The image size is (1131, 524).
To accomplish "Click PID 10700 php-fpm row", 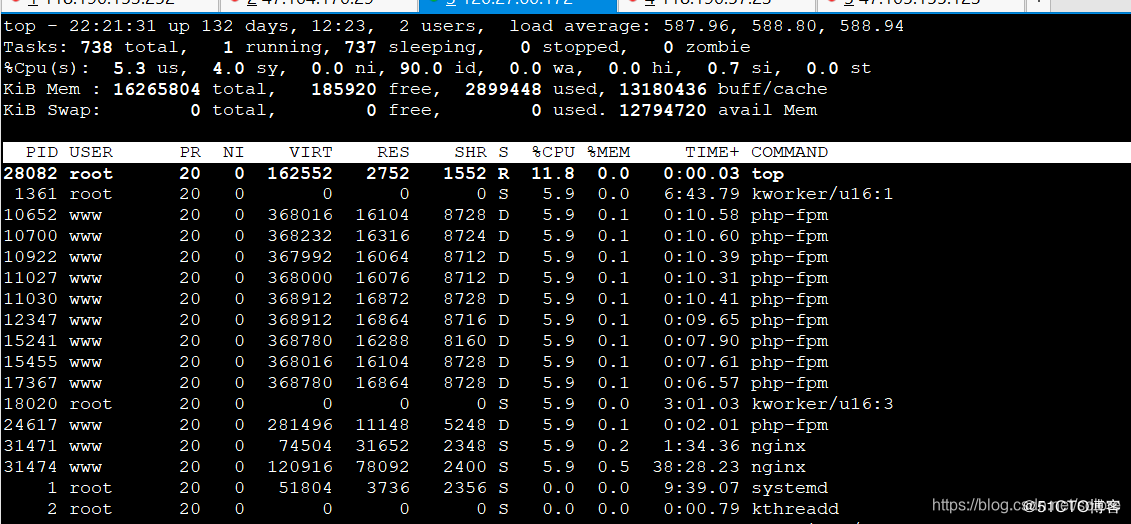I will pyautogui.click(x=30, y=236).
